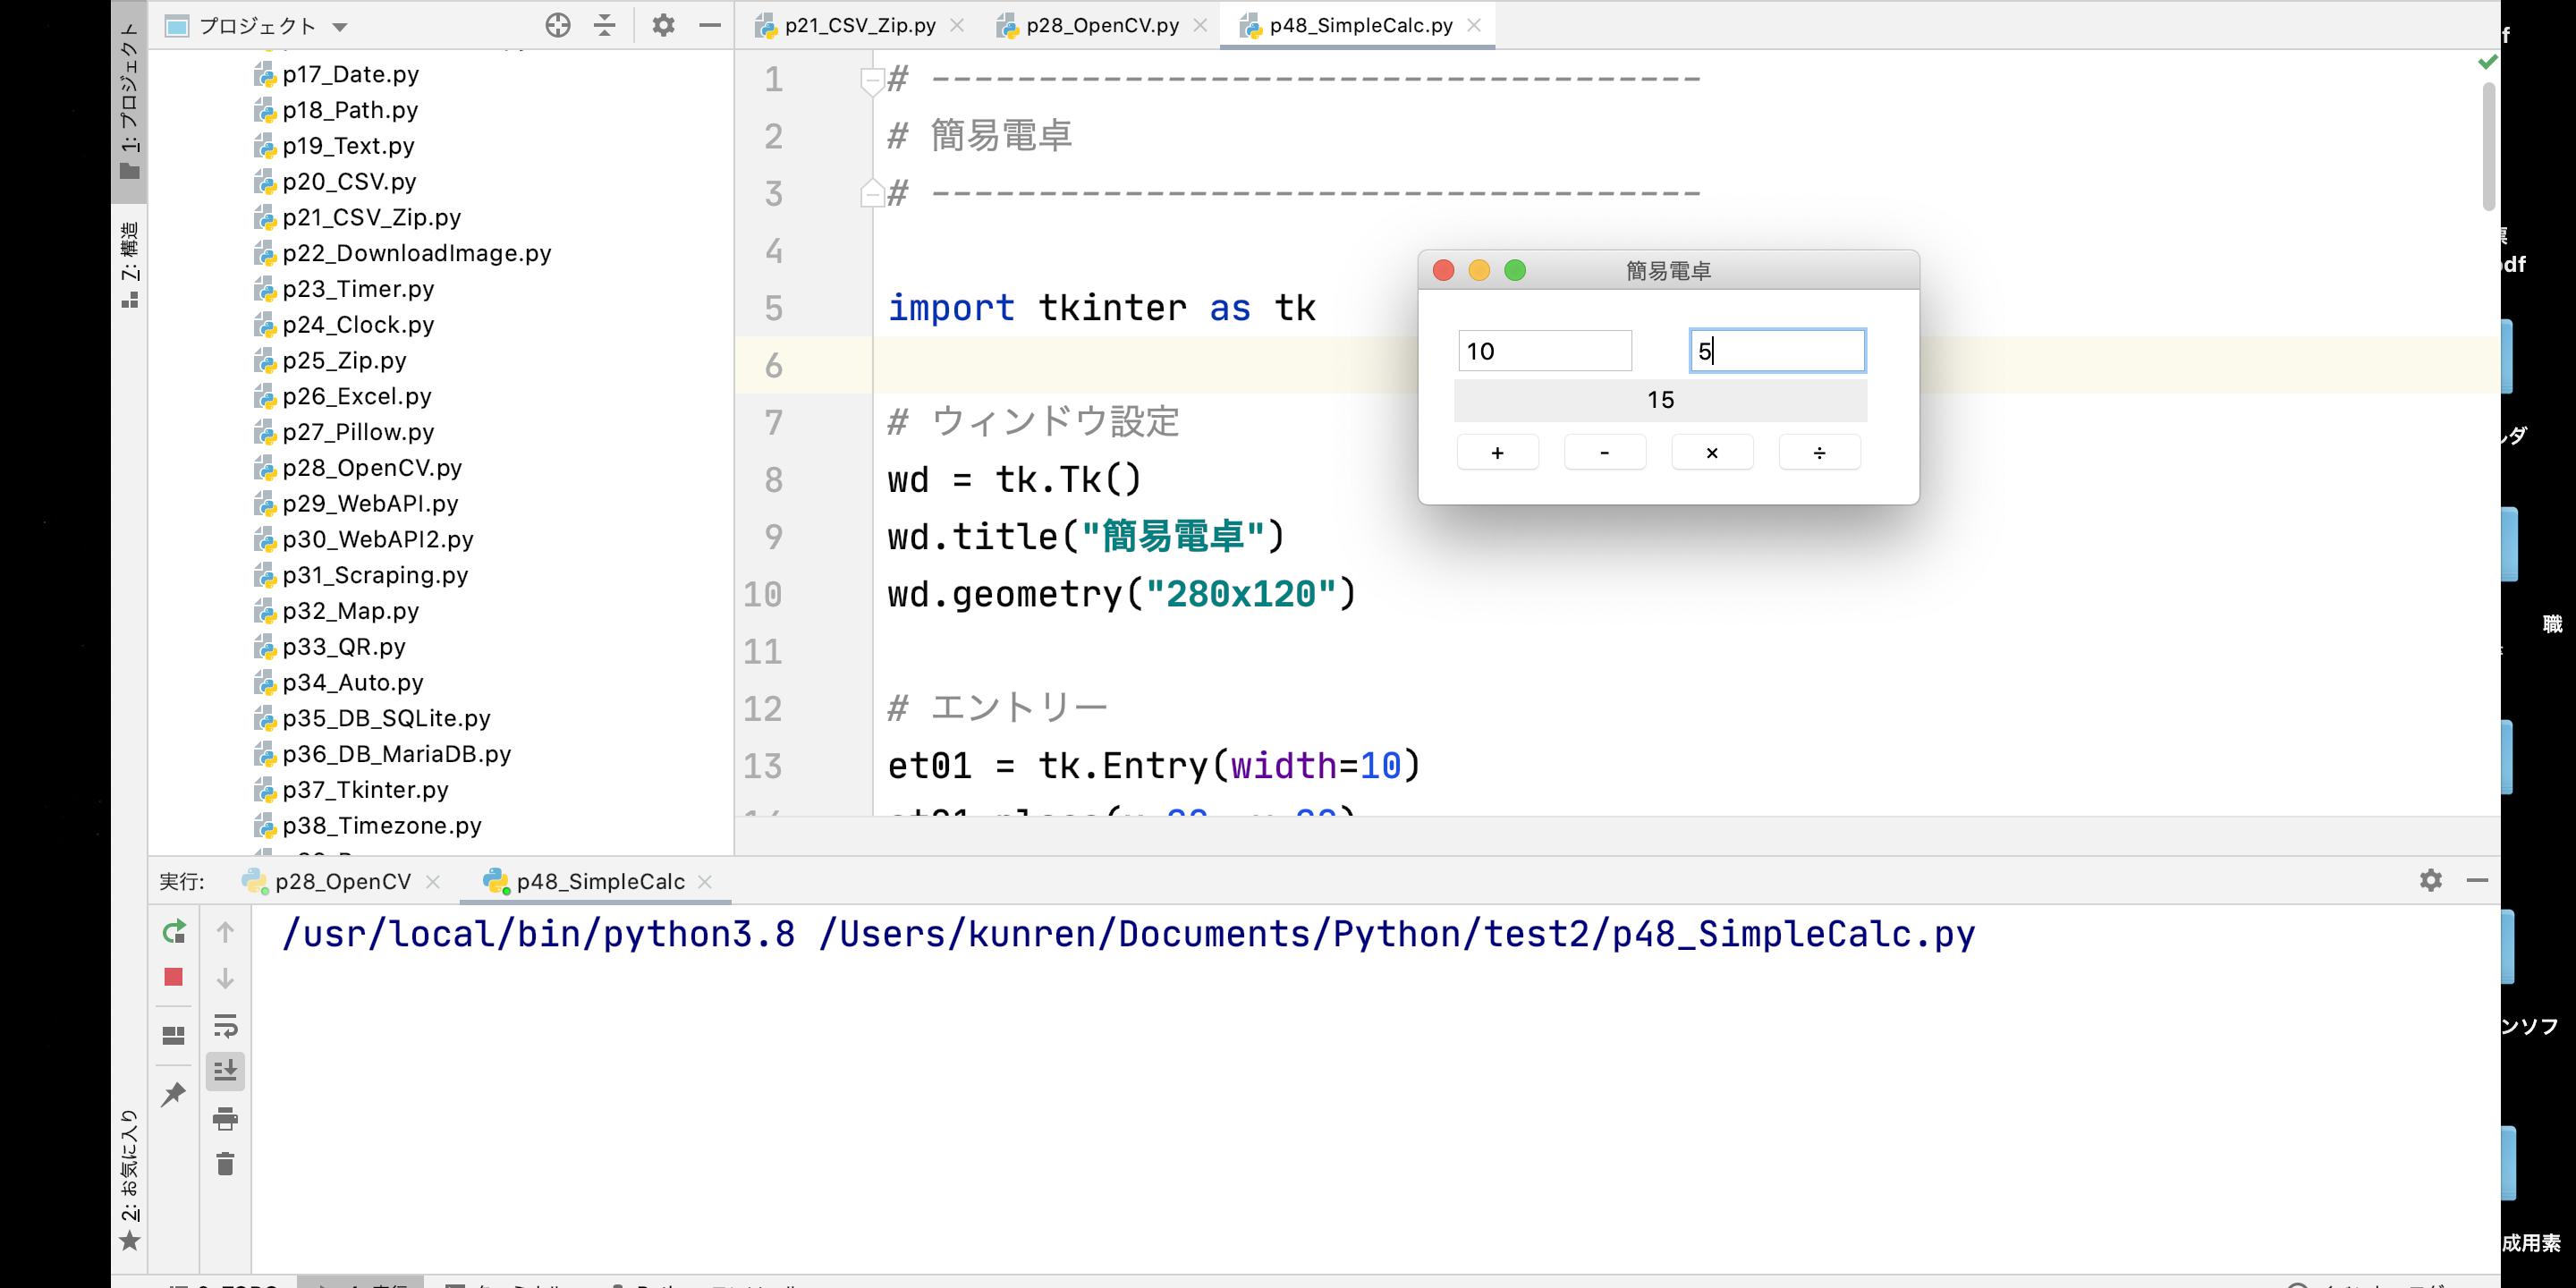Click the rerun program icon
Image resolution: width=2576 pixels, height=1288 pixels.
click(x=173, y=932)
